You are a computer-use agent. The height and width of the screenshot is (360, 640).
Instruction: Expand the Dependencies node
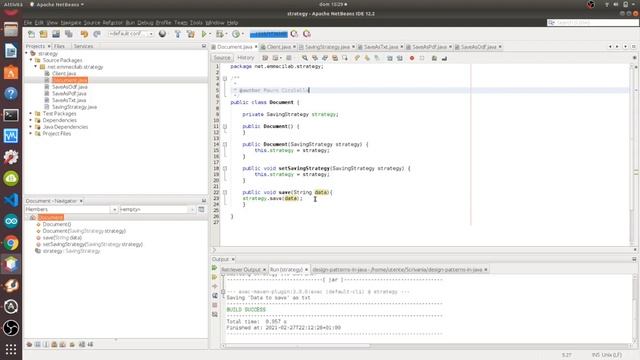[31, 120]
